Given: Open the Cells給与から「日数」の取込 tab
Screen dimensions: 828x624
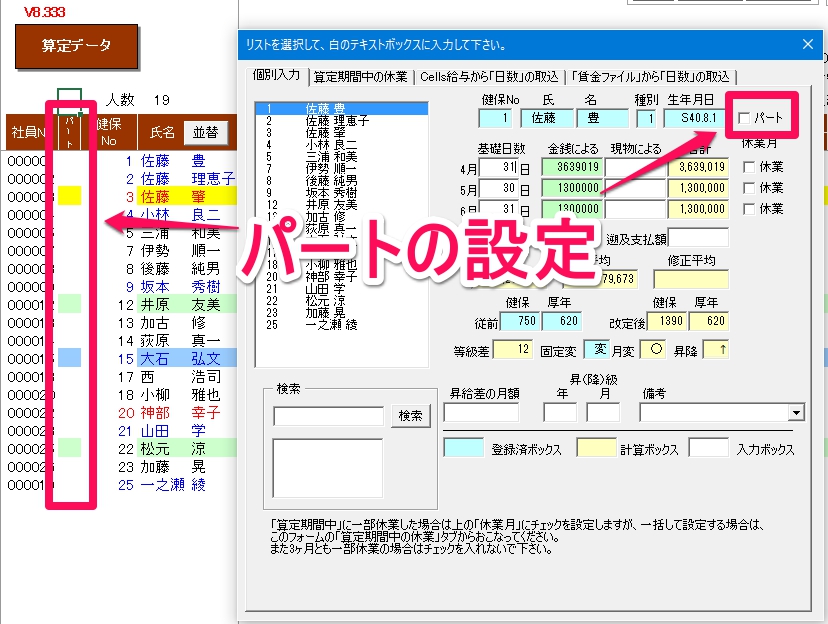Looking at the screenshot, I should [490, 77].
